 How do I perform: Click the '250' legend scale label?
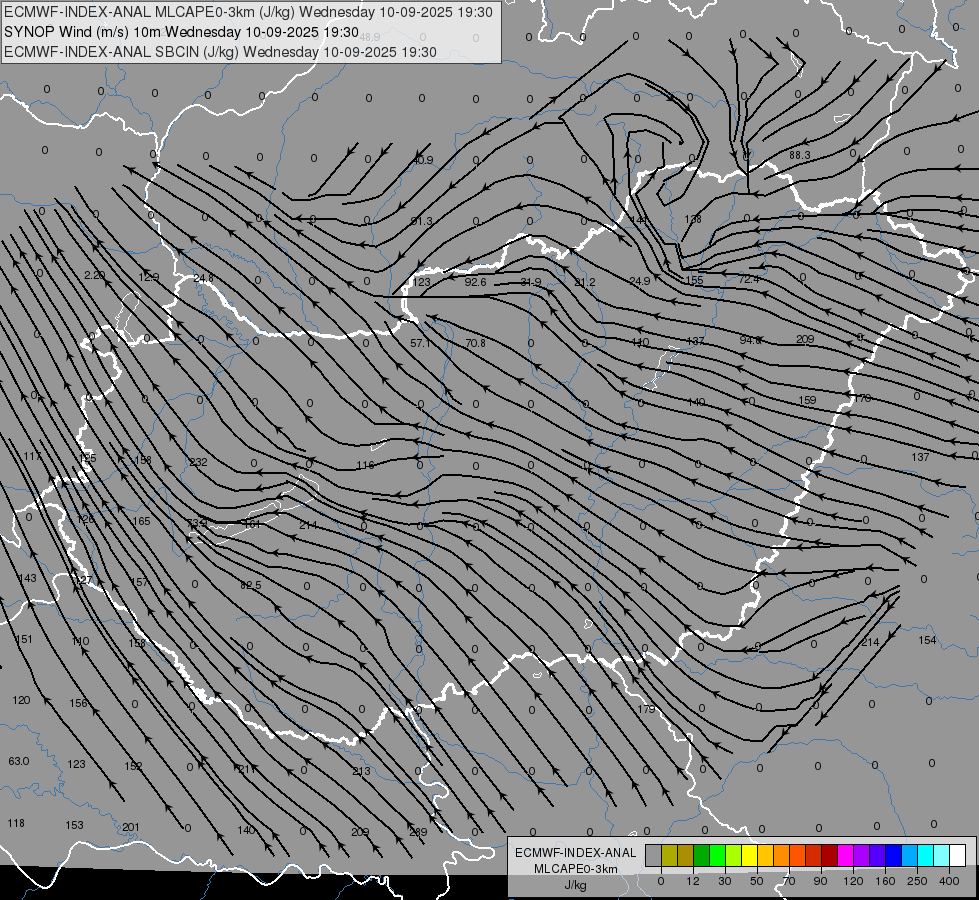pos(917,881)
